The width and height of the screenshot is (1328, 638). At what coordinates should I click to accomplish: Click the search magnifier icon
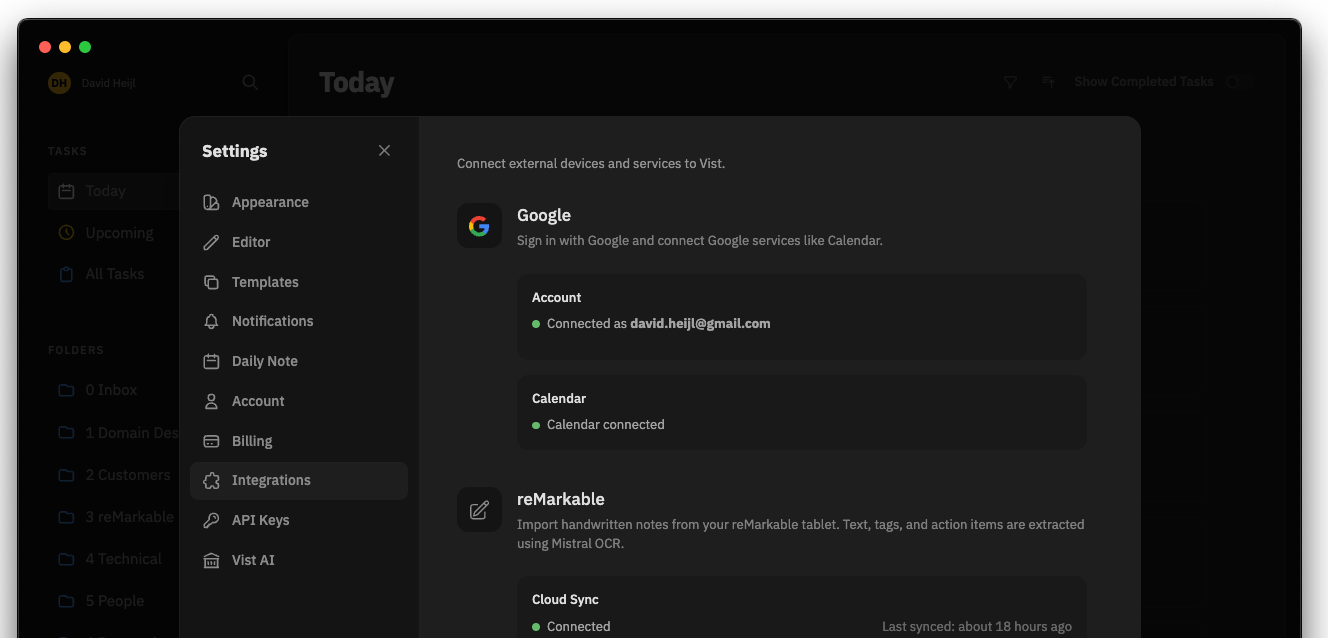click(249, 82)
